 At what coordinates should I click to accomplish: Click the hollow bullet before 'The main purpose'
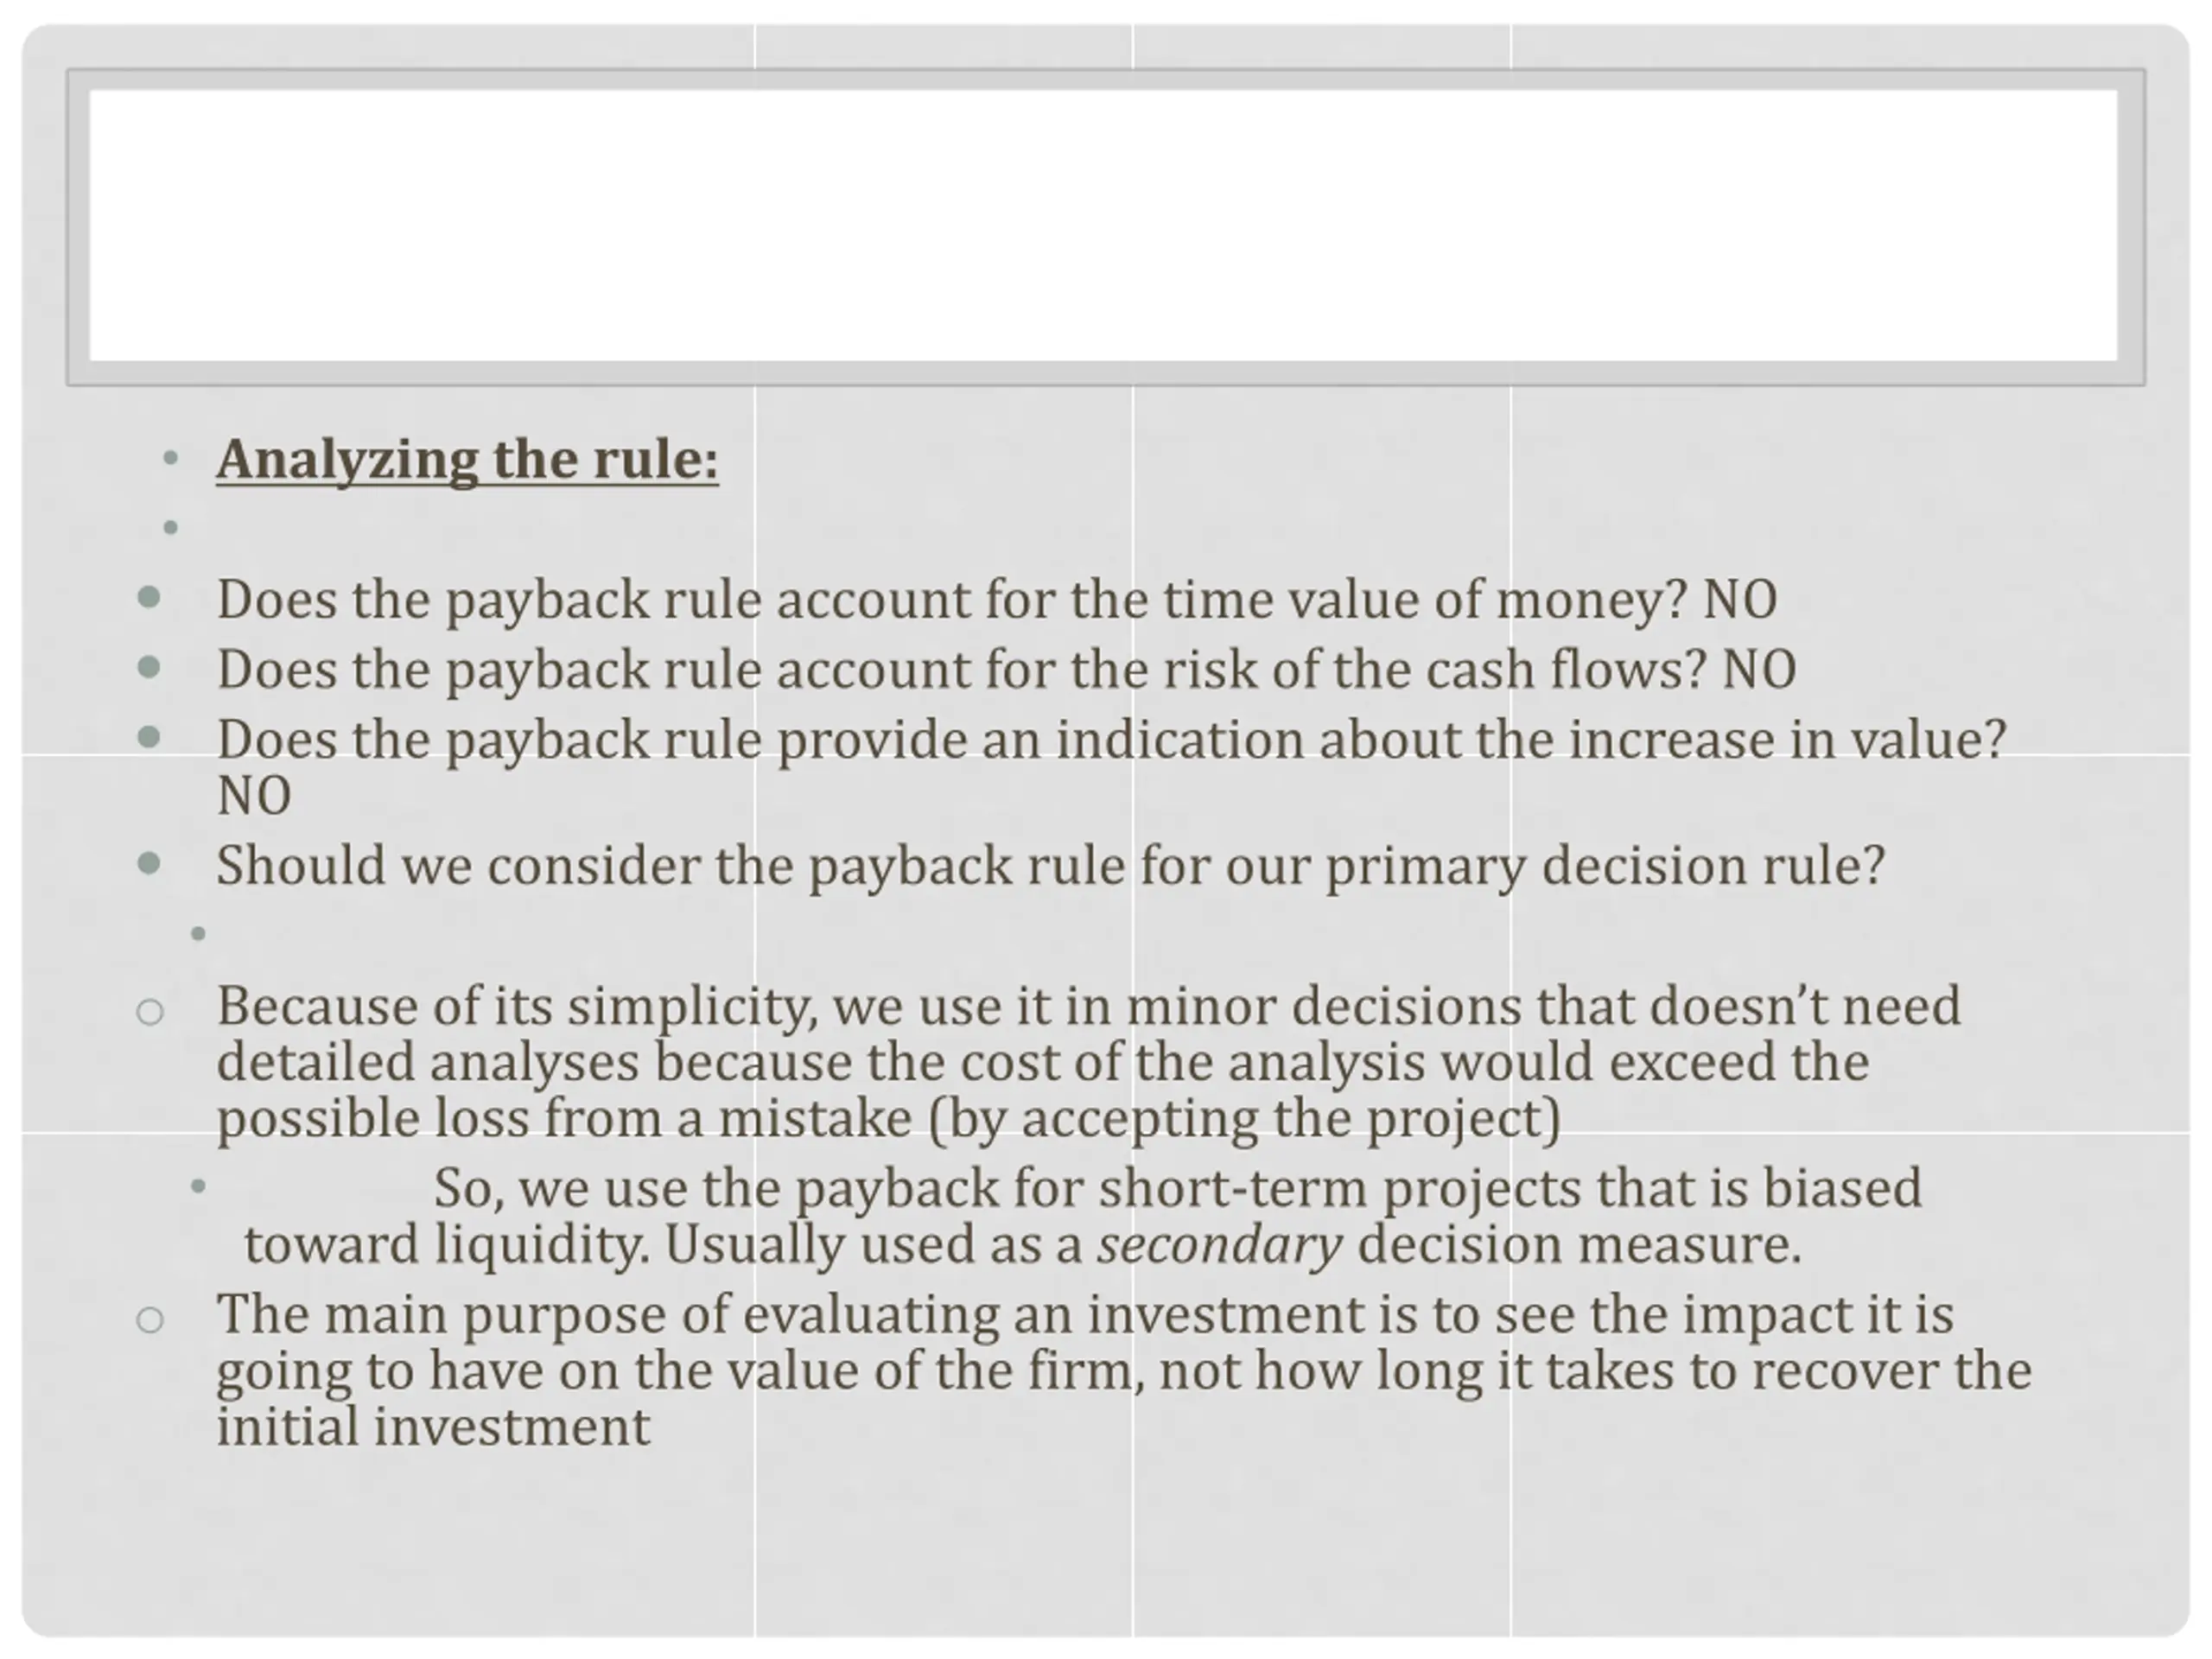click(x=150, y=1320)
